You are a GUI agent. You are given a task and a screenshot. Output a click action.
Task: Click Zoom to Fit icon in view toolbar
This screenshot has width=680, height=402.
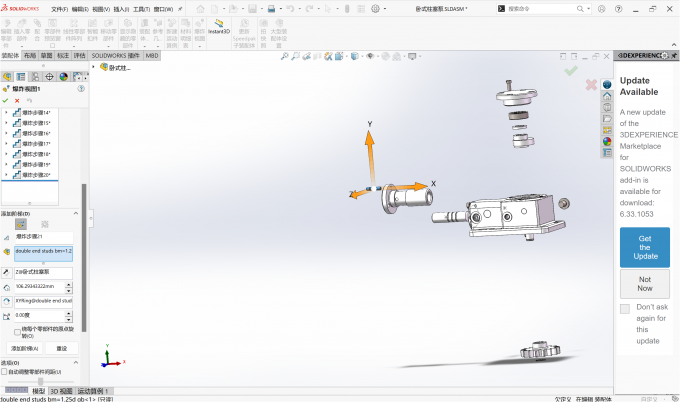click(284, 56)
